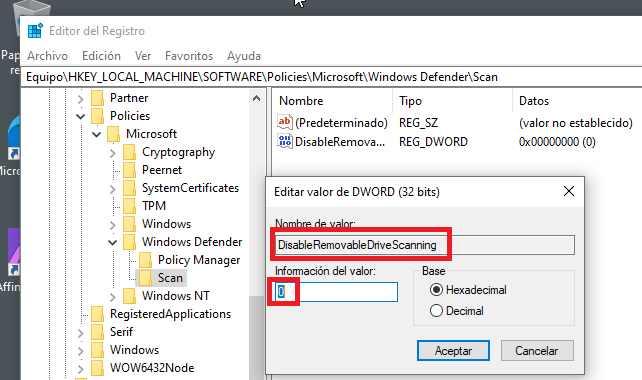Open the Edición menu
Viewport: 642px width, 380px height.
101,56
